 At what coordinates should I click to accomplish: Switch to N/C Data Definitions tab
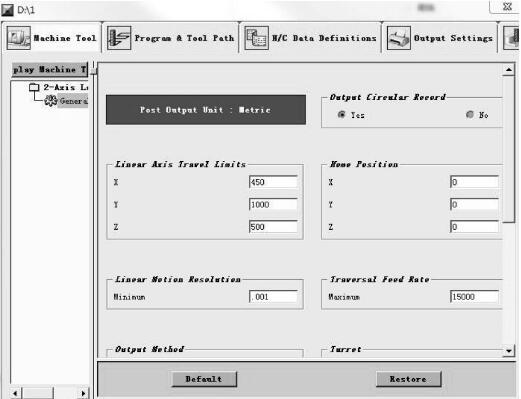click(311, 38)
